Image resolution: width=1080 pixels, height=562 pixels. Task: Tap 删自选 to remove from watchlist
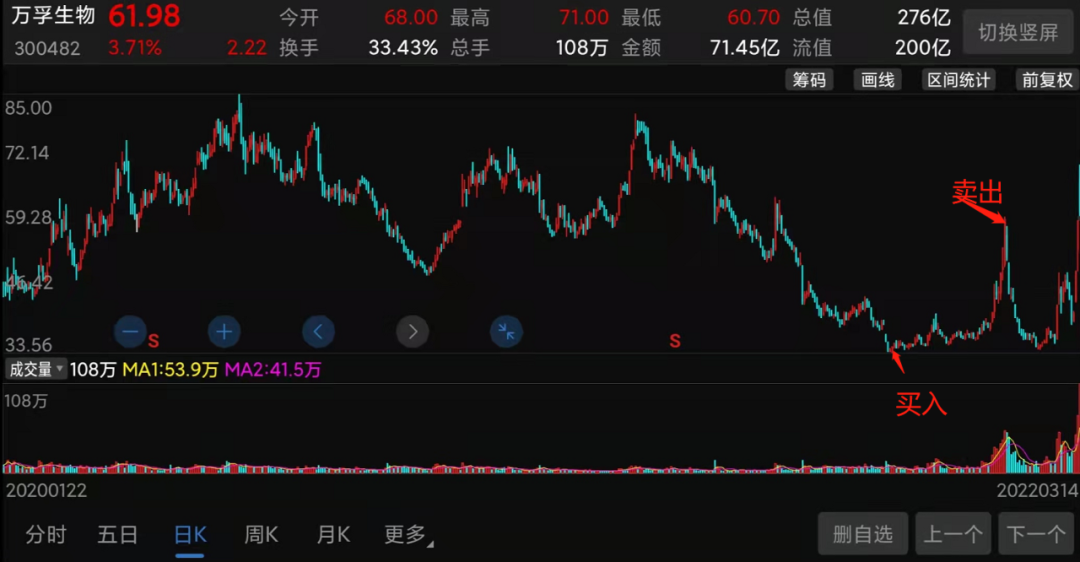click(863, 534)
